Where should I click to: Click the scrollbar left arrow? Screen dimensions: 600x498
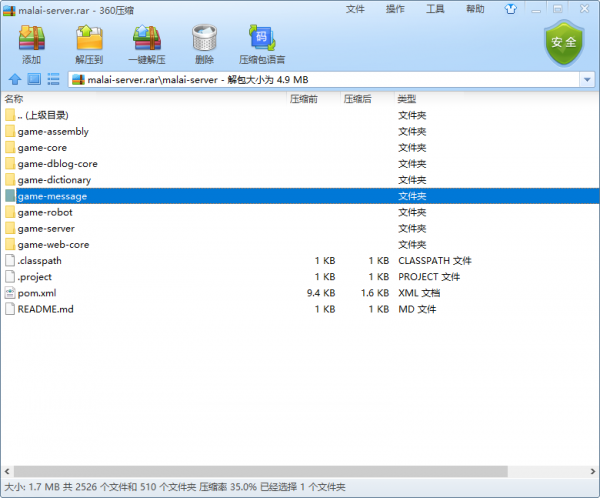tap(7, 471)
